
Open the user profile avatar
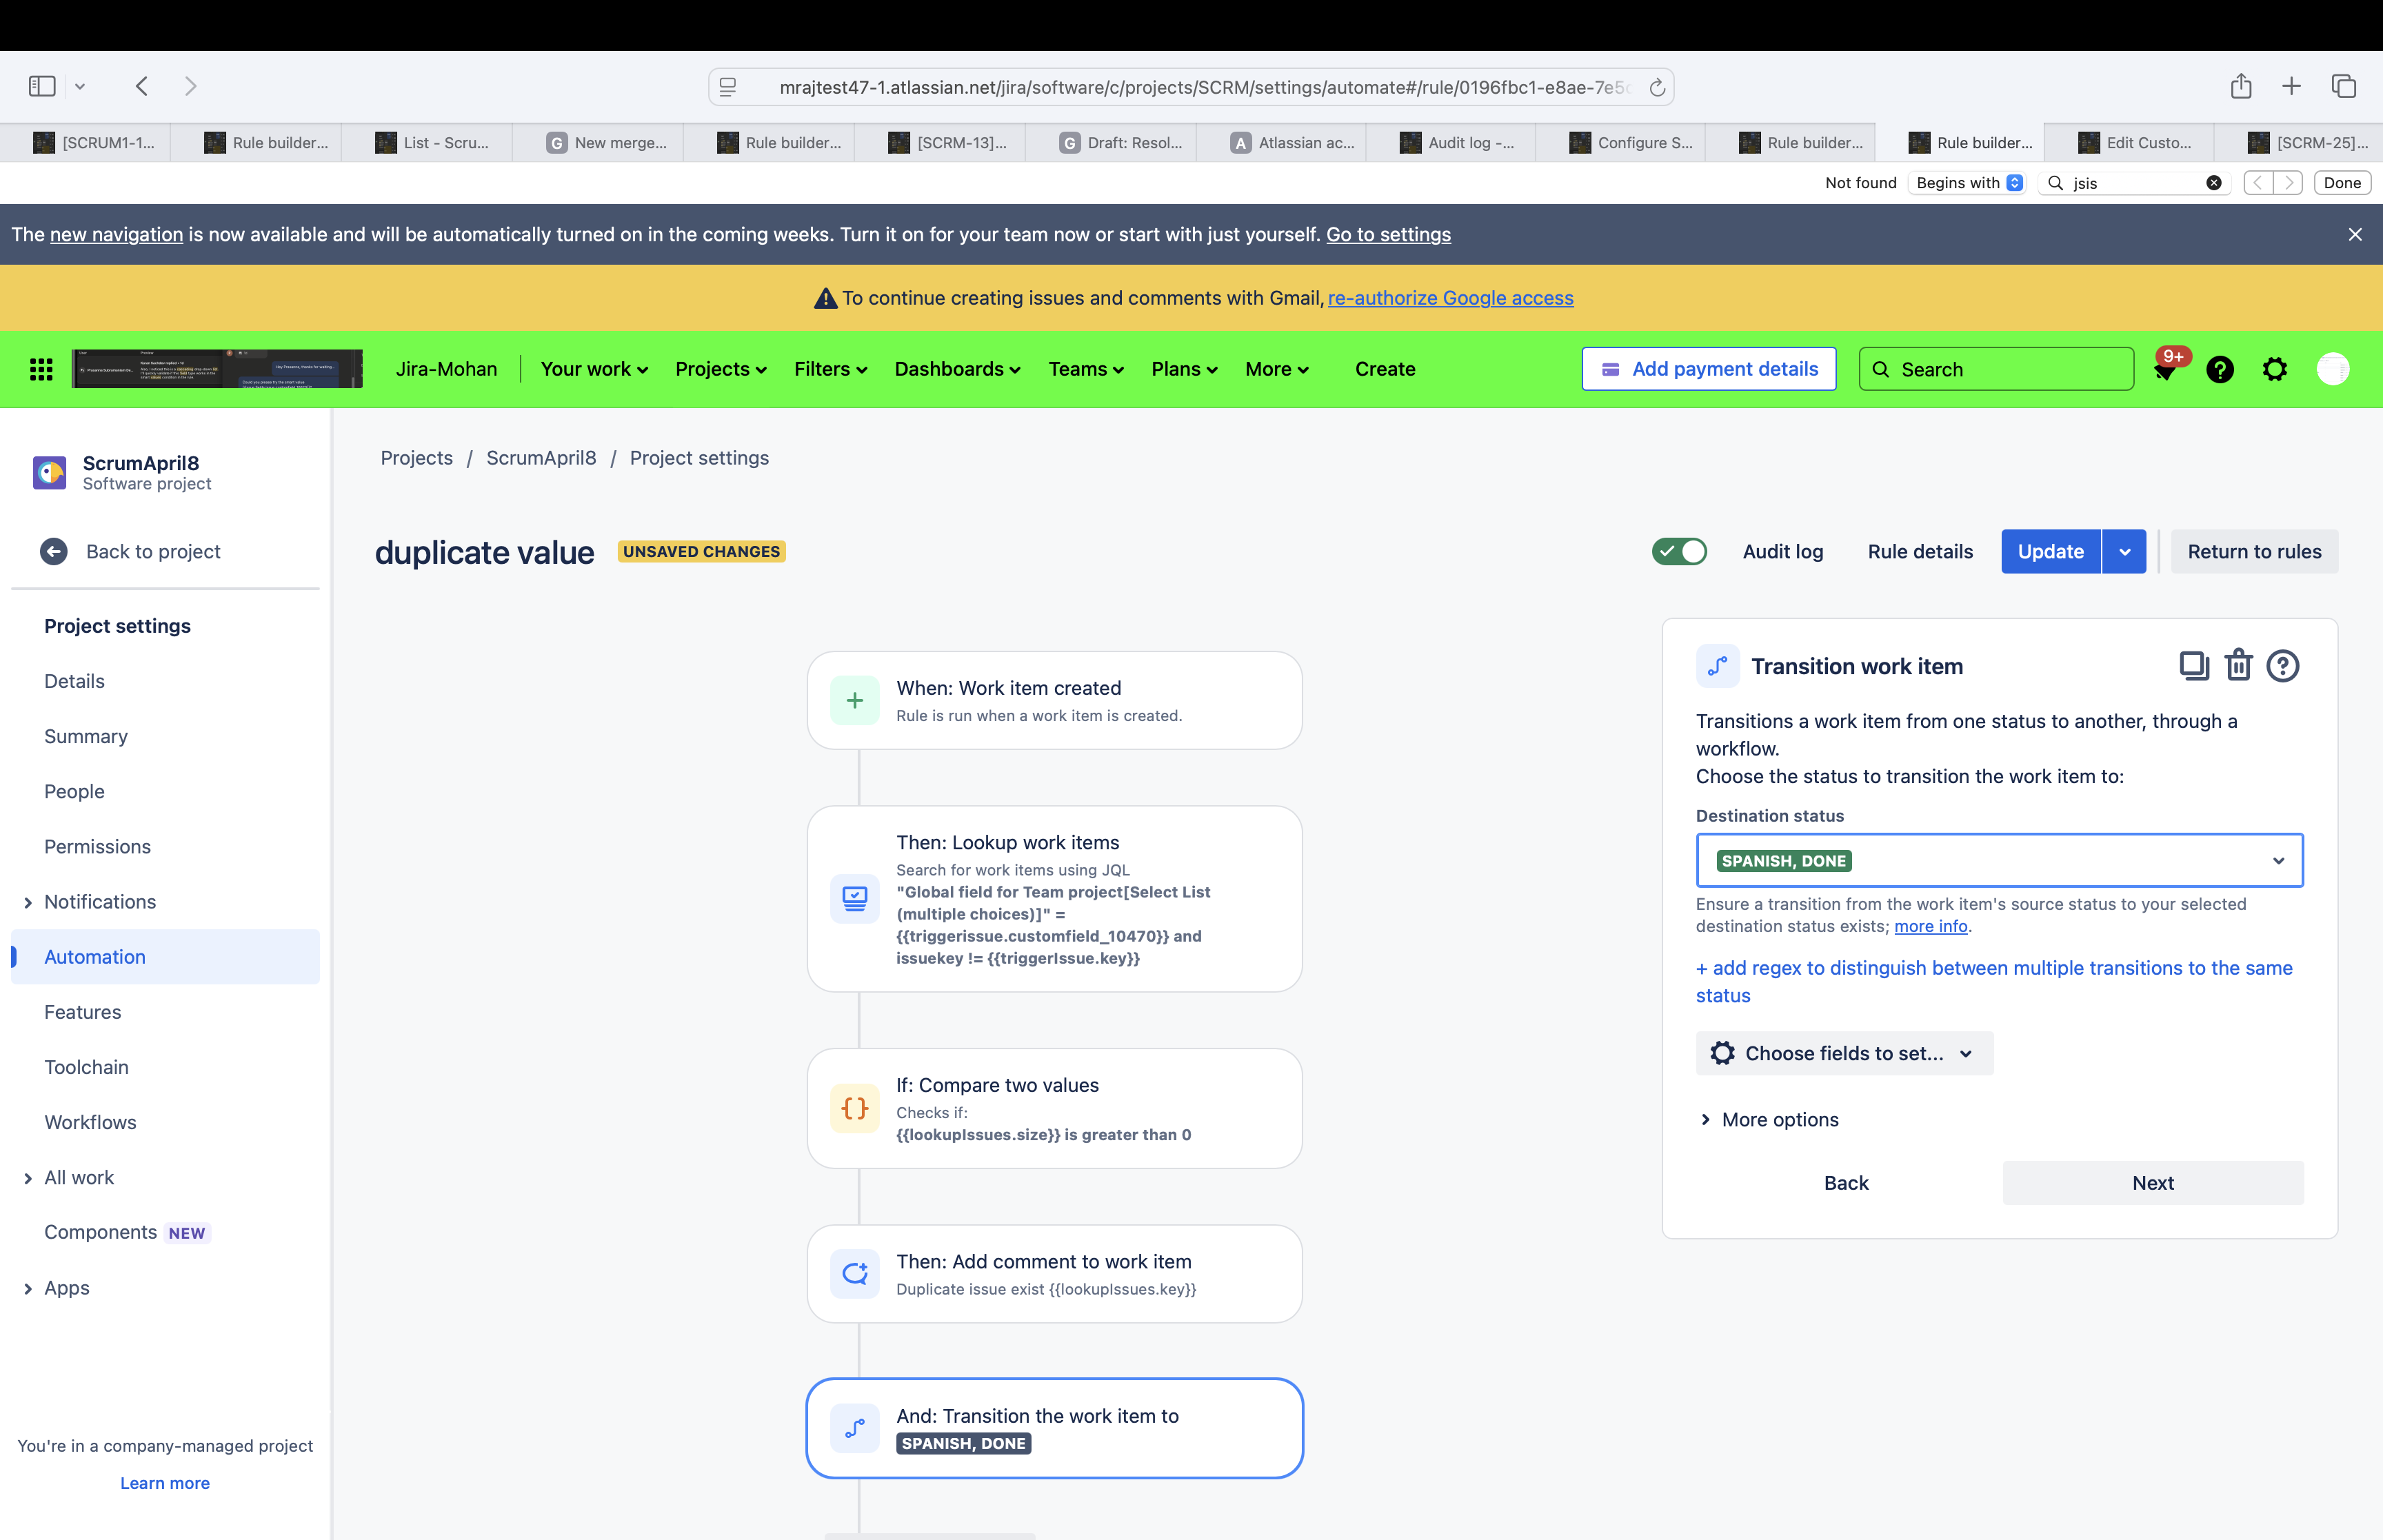2333,369
